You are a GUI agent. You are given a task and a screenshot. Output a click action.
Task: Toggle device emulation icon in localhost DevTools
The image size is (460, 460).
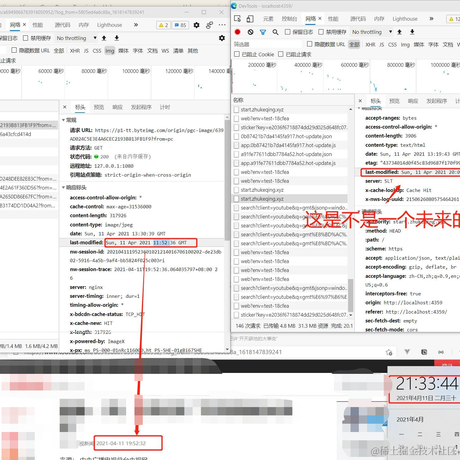[x=250, y=19]
